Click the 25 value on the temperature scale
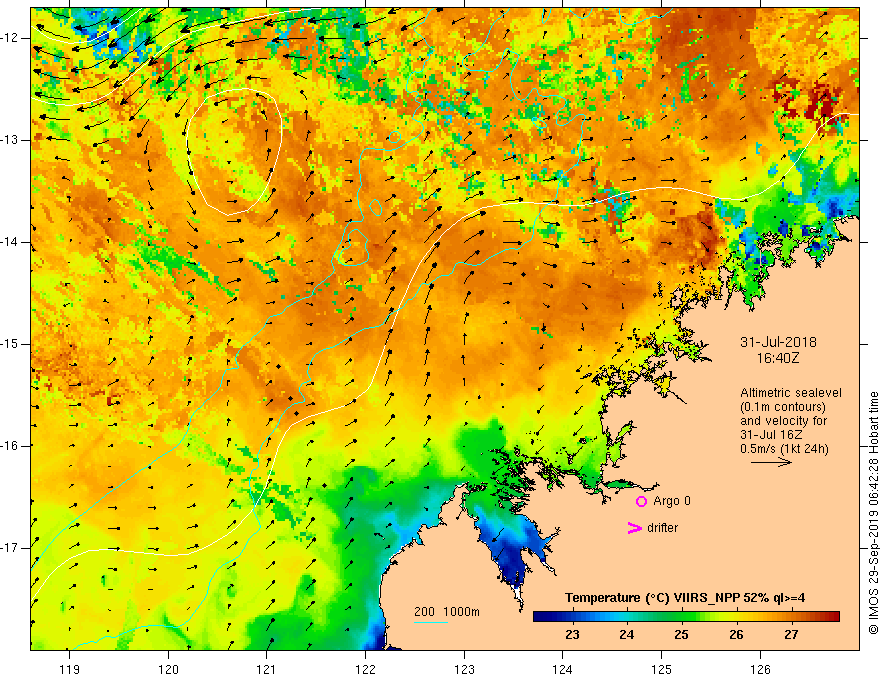 click(681, 635)
